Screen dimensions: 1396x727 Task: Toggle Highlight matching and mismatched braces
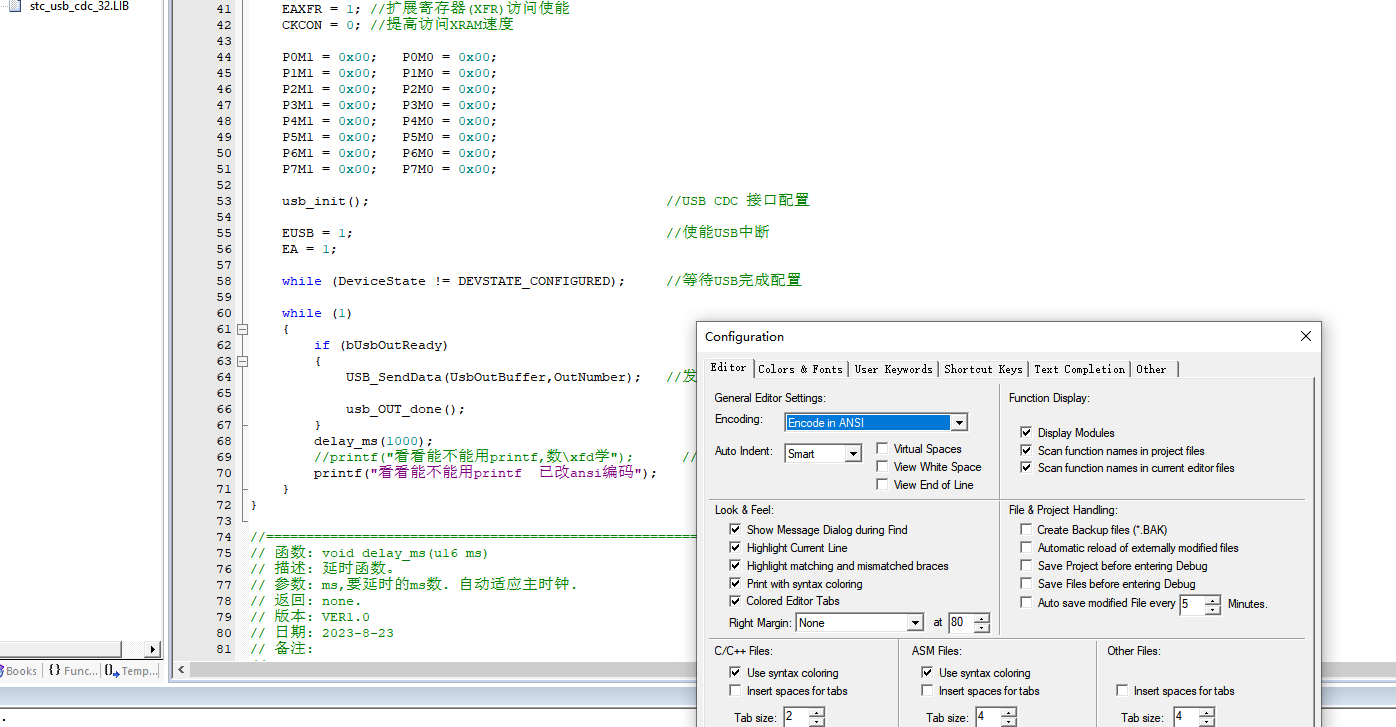point(736,566)
